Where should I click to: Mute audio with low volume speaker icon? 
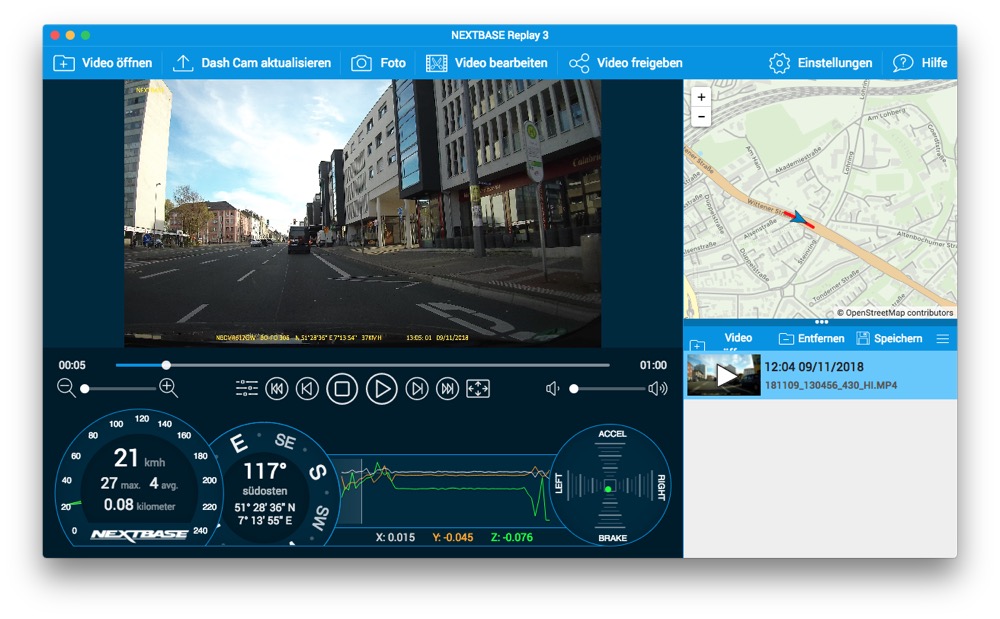(552, 389)
